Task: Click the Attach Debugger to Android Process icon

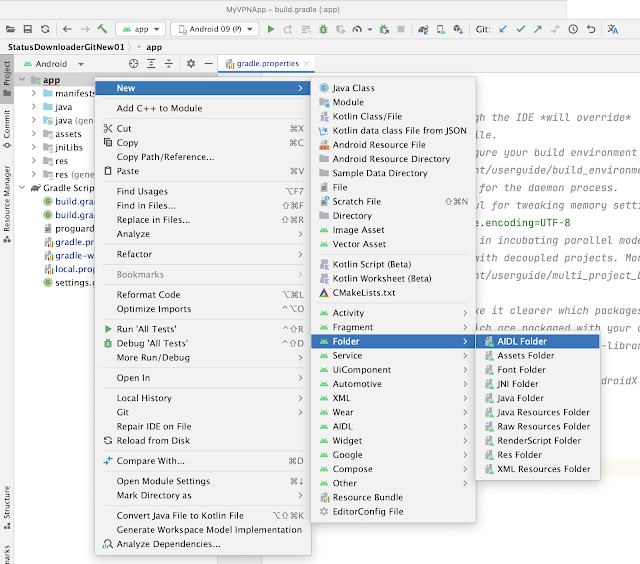Action: pyautogui.click(x=384, y=29)
